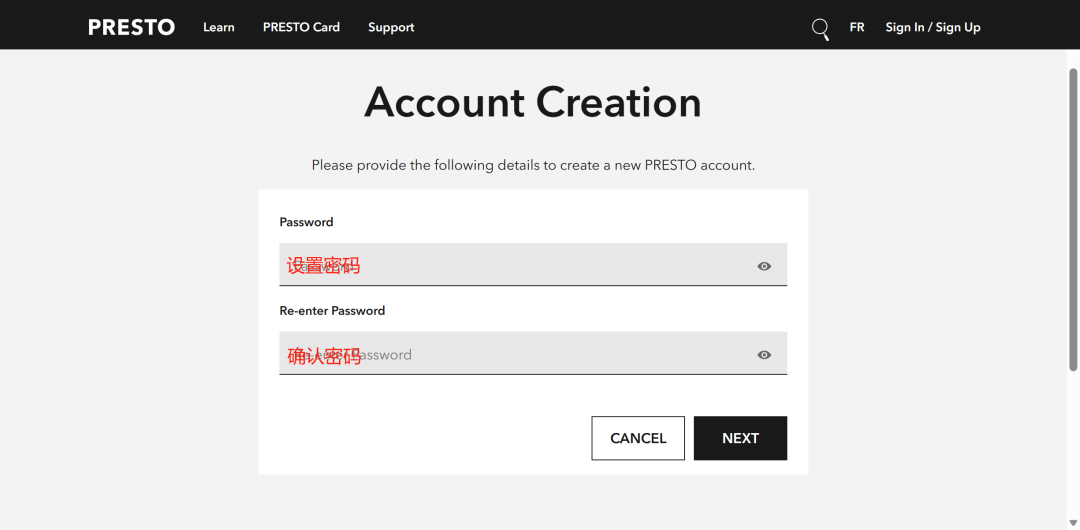Focus the Re-enter Password input field
The height and width of the screenshot is (530, 1080).
click(532, 354)
